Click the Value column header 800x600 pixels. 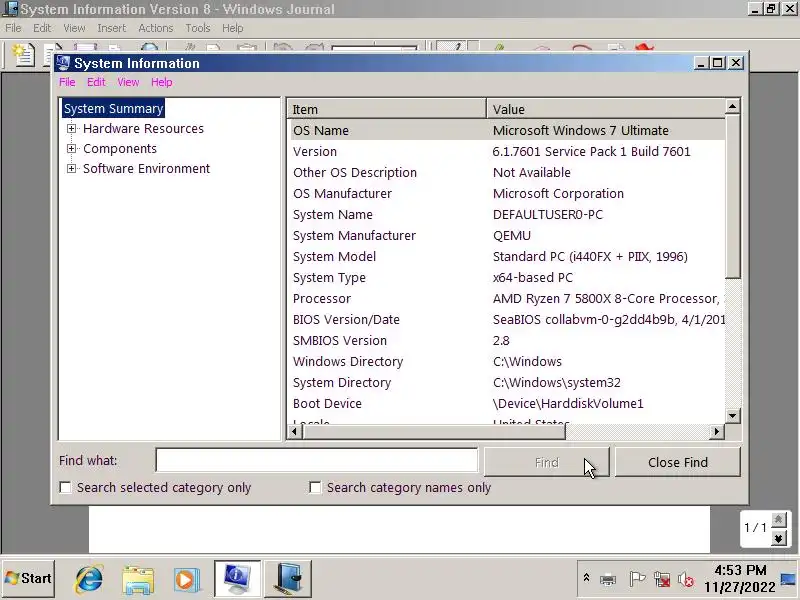tap(606, 109)
